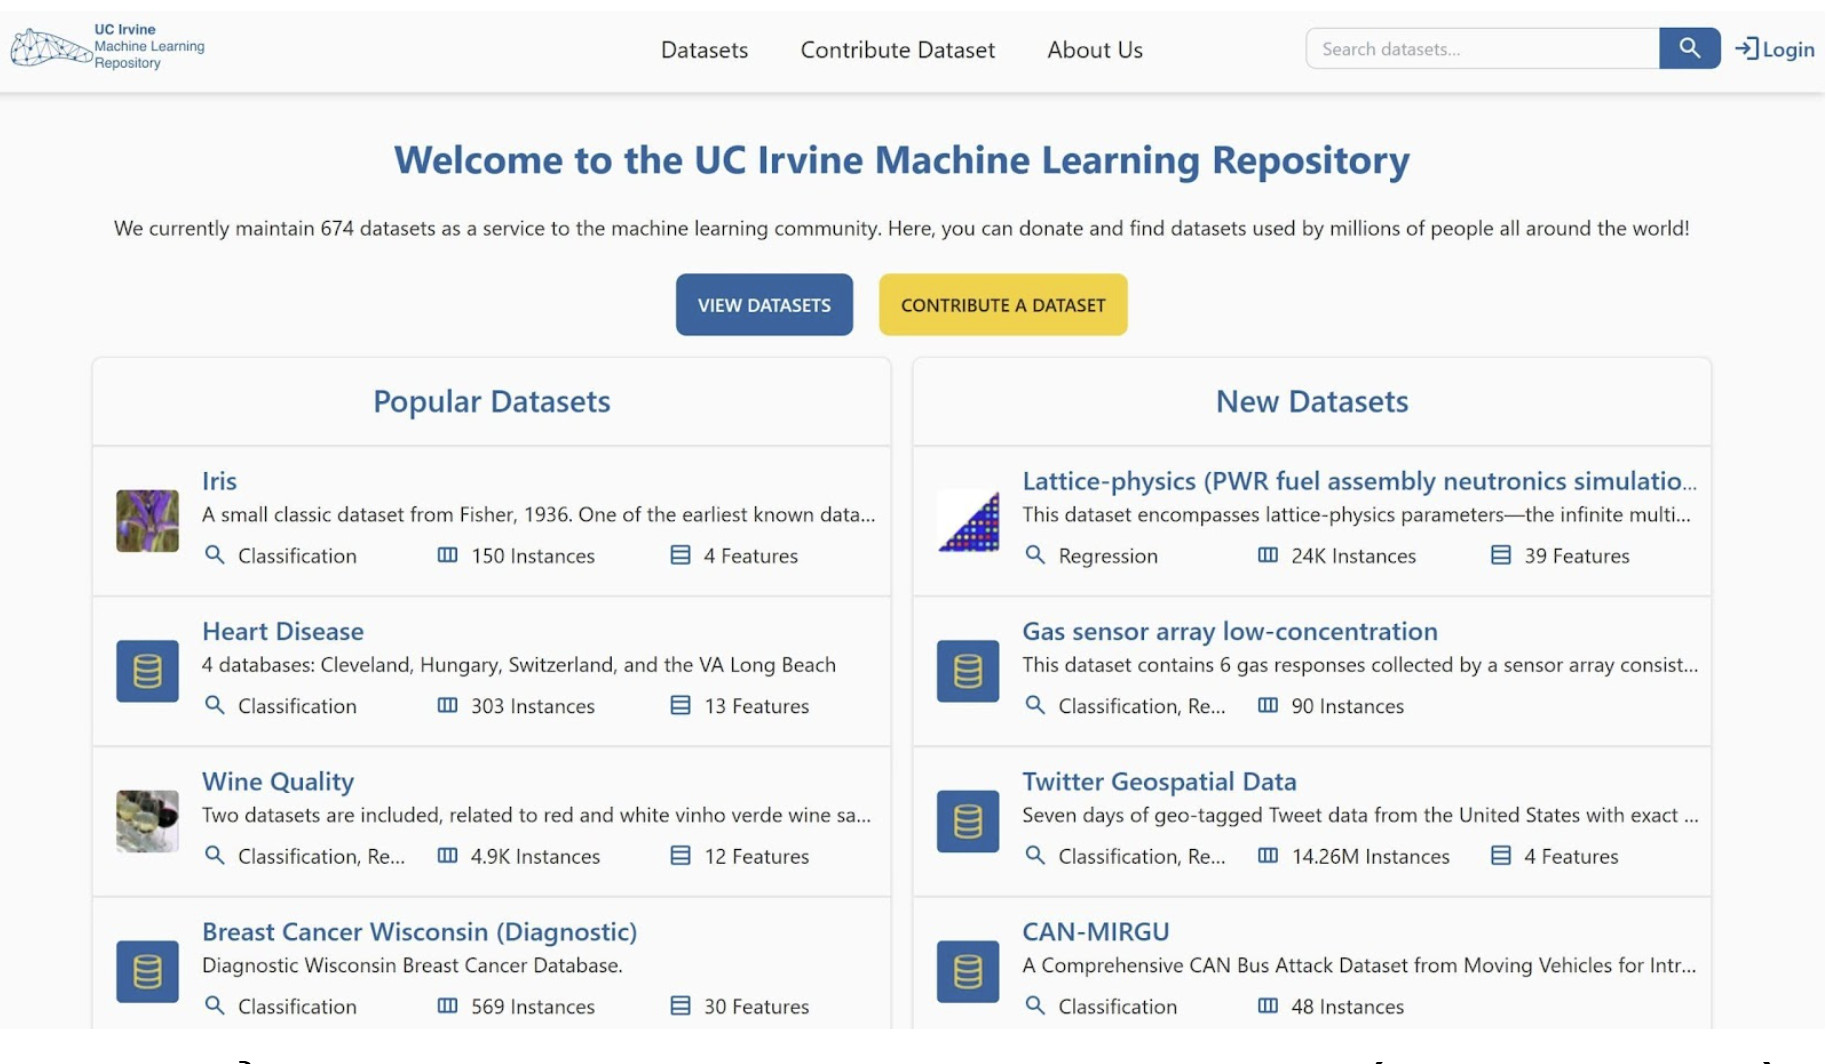Click the magnifier icon beside Iris Classification
This screenshot has width=1826, height=1064.
pyautogui.click(x=214, y=554)
